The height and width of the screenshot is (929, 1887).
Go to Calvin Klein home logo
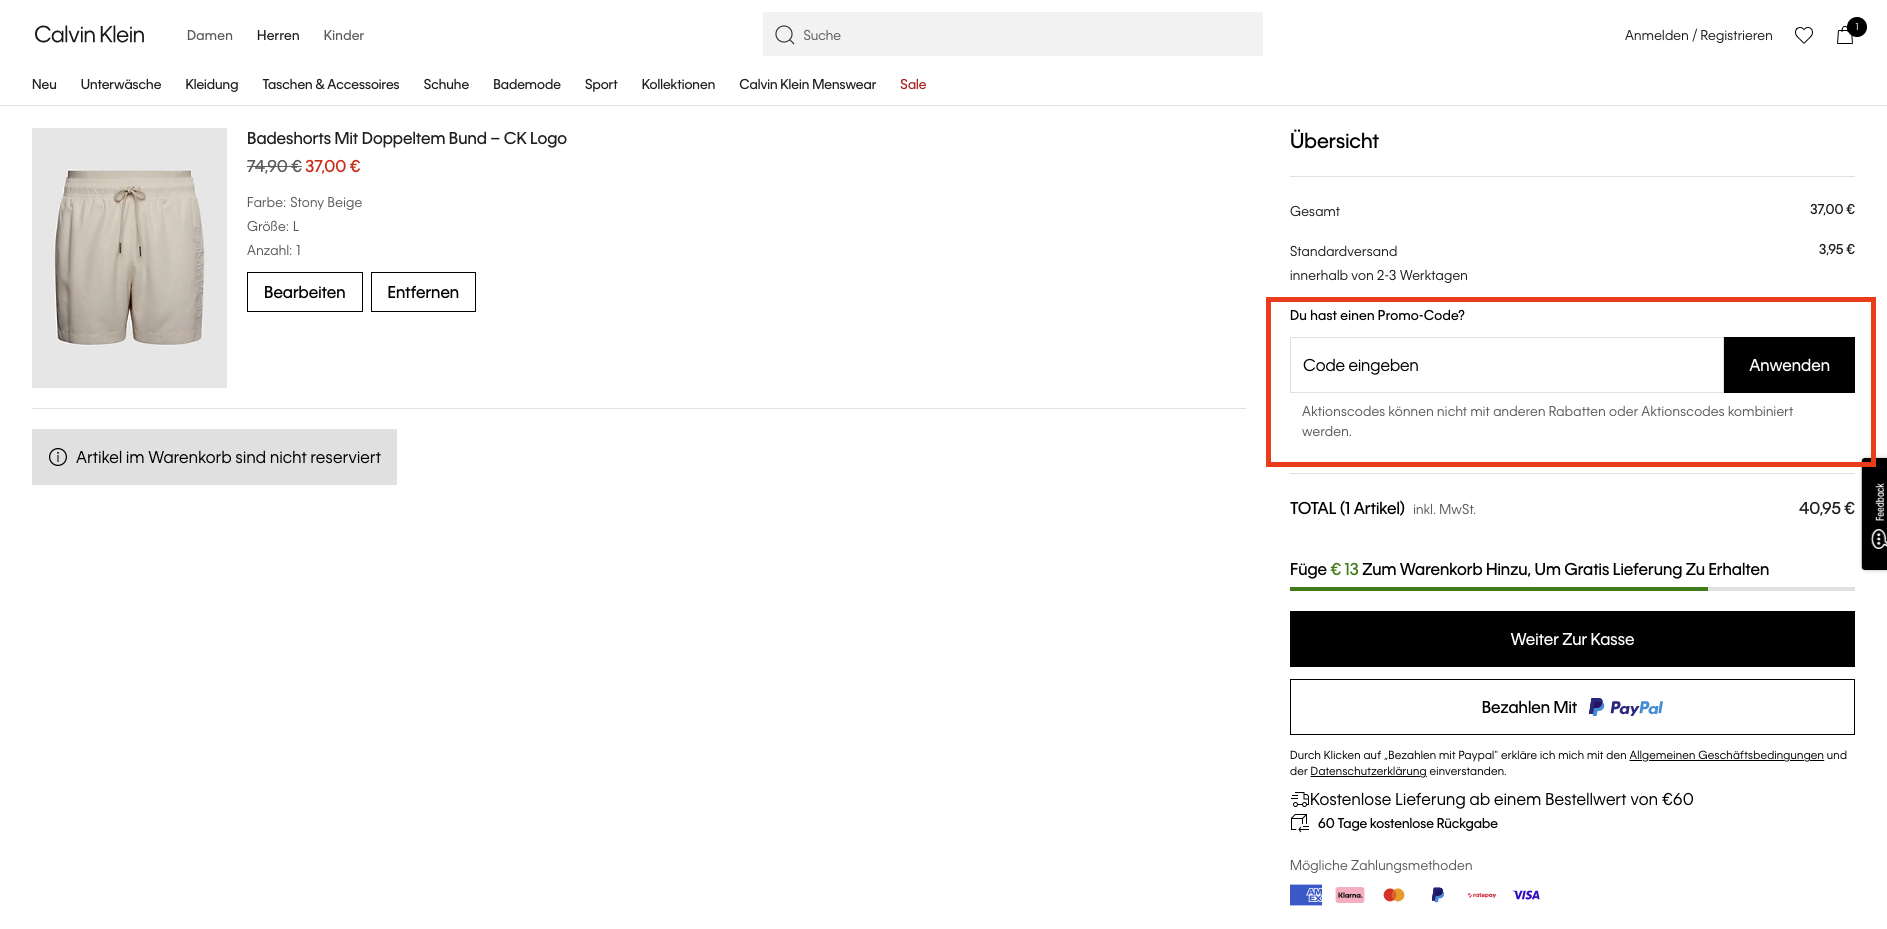[89, 35]
